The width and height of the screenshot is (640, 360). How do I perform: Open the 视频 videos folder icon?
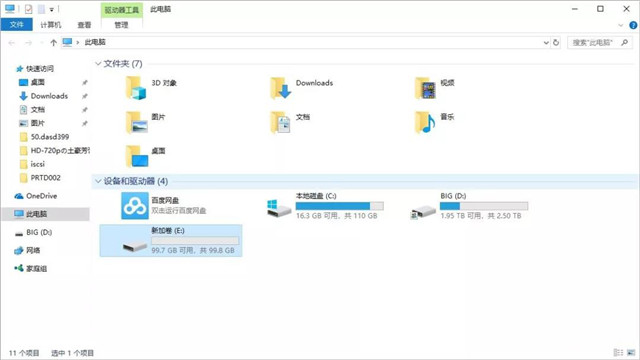pos(425,88)
